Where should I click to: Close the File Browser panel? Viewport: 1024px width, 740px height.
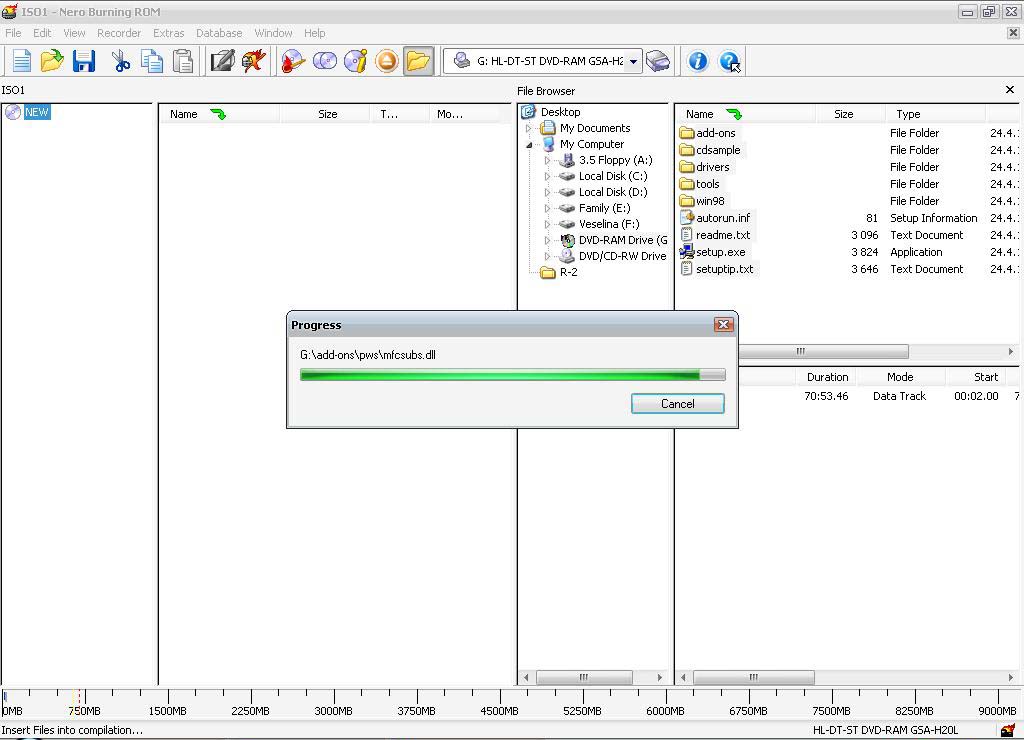coord(1010,90)
